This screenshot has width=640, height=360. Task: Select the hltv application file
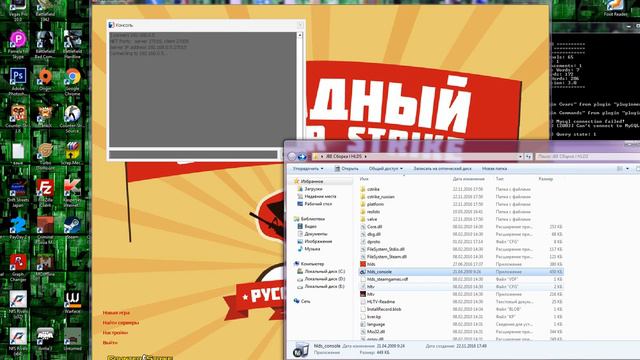[x=371, y=294]
